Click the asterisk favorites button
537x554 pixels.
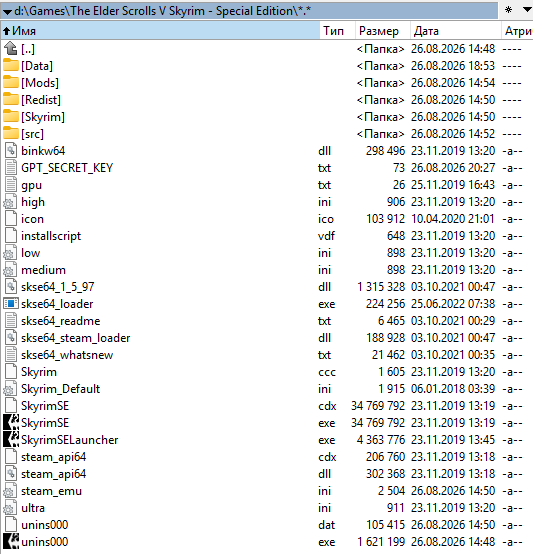click(x=508, y=10)
